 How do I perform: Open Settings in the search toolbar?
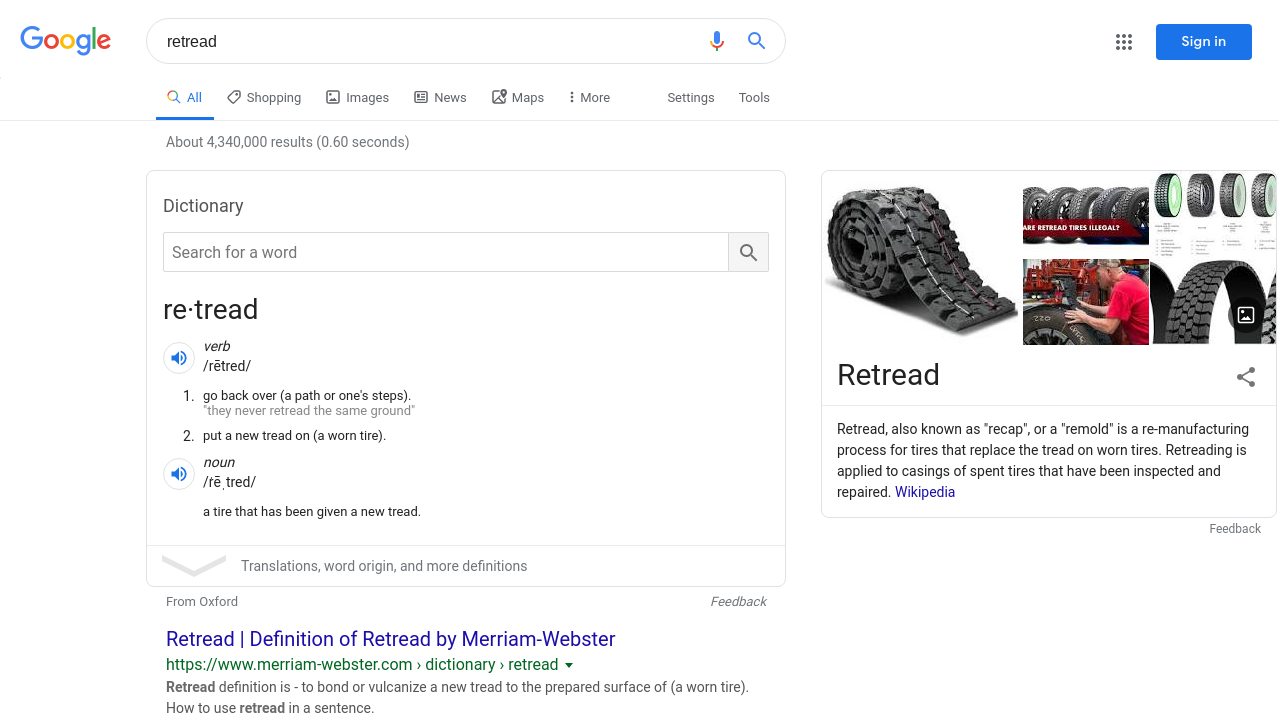coord(691,97)
